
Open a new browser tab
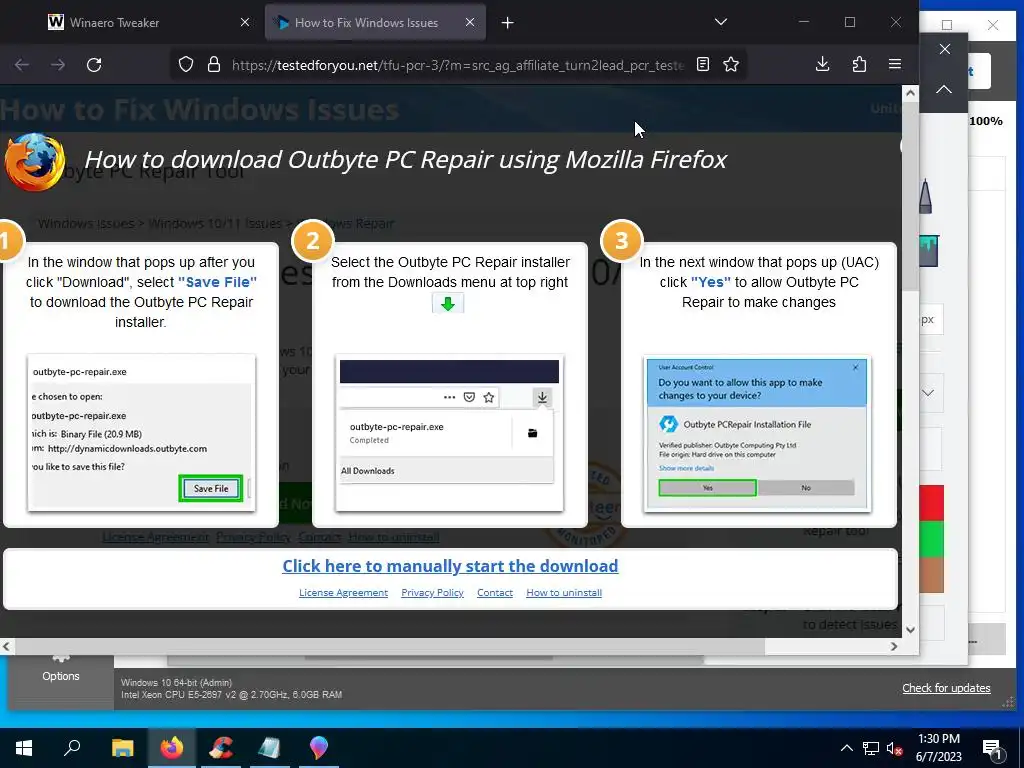pyautogui.click(x=507, y=23)
